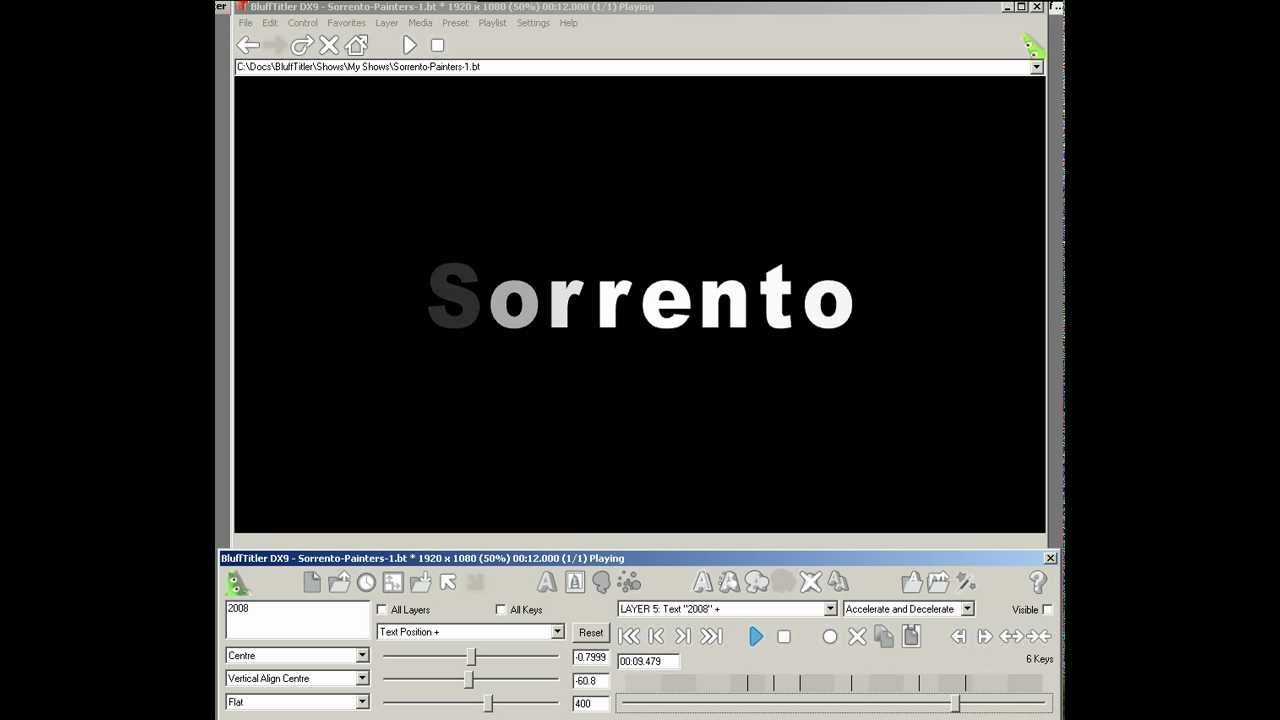Open the File menu

tap(245, 23)
